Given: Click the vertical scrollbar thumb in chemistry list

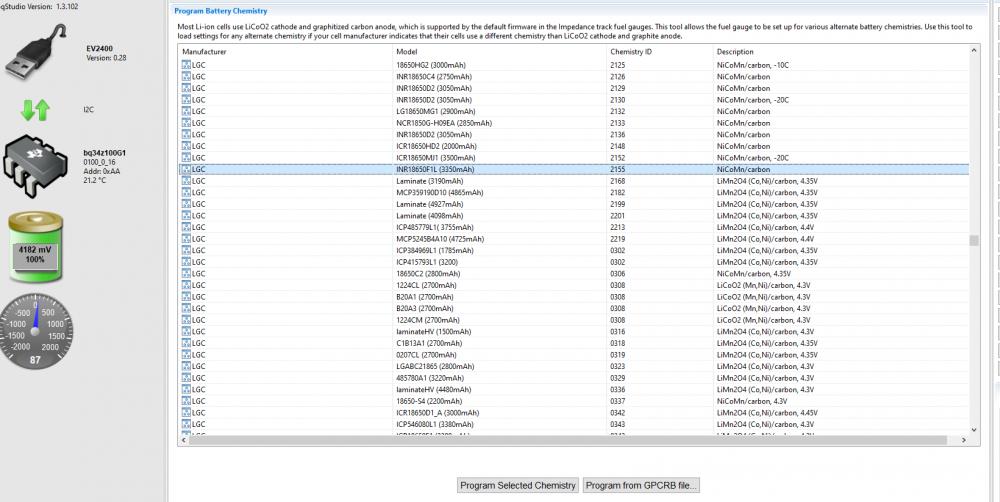Looking at the screenshot, I should pos(974,240).
